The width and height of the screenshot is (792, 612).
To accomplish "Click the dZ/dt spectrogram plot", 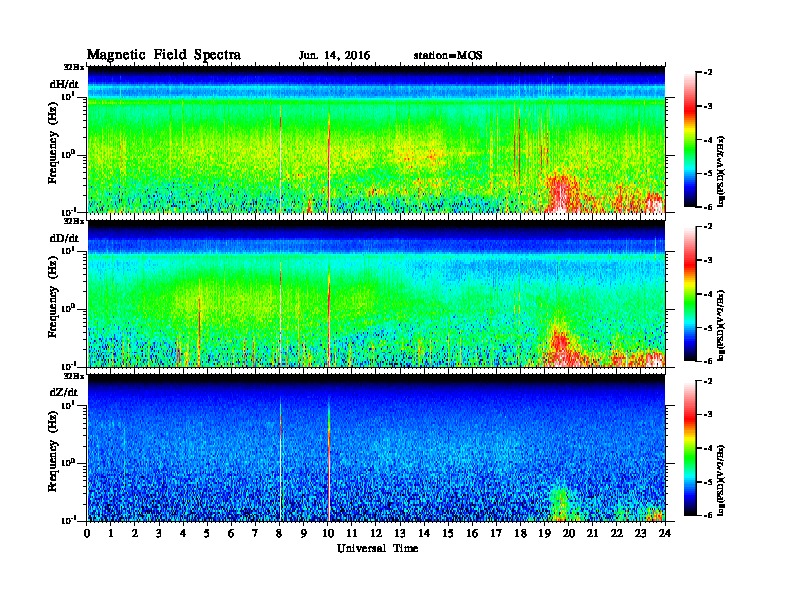I will tap(376, 448).
